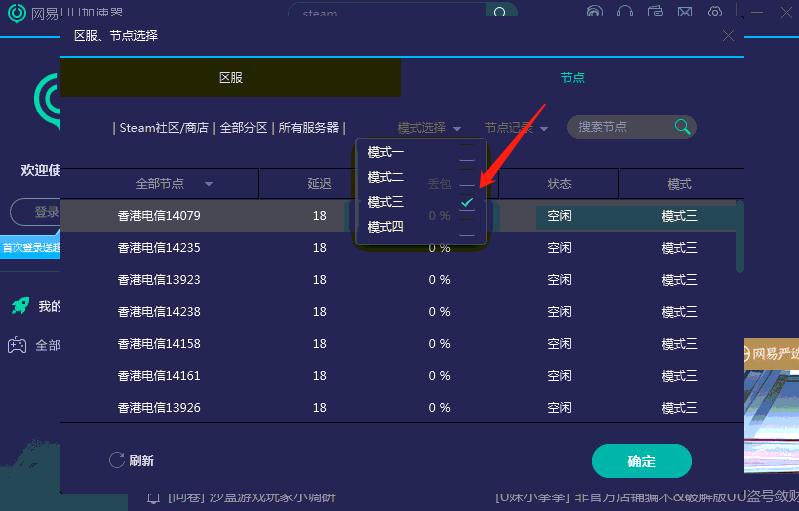Choose 模式四 from the mode menu
Screen dimensions: 799x511
click(385, 227)
